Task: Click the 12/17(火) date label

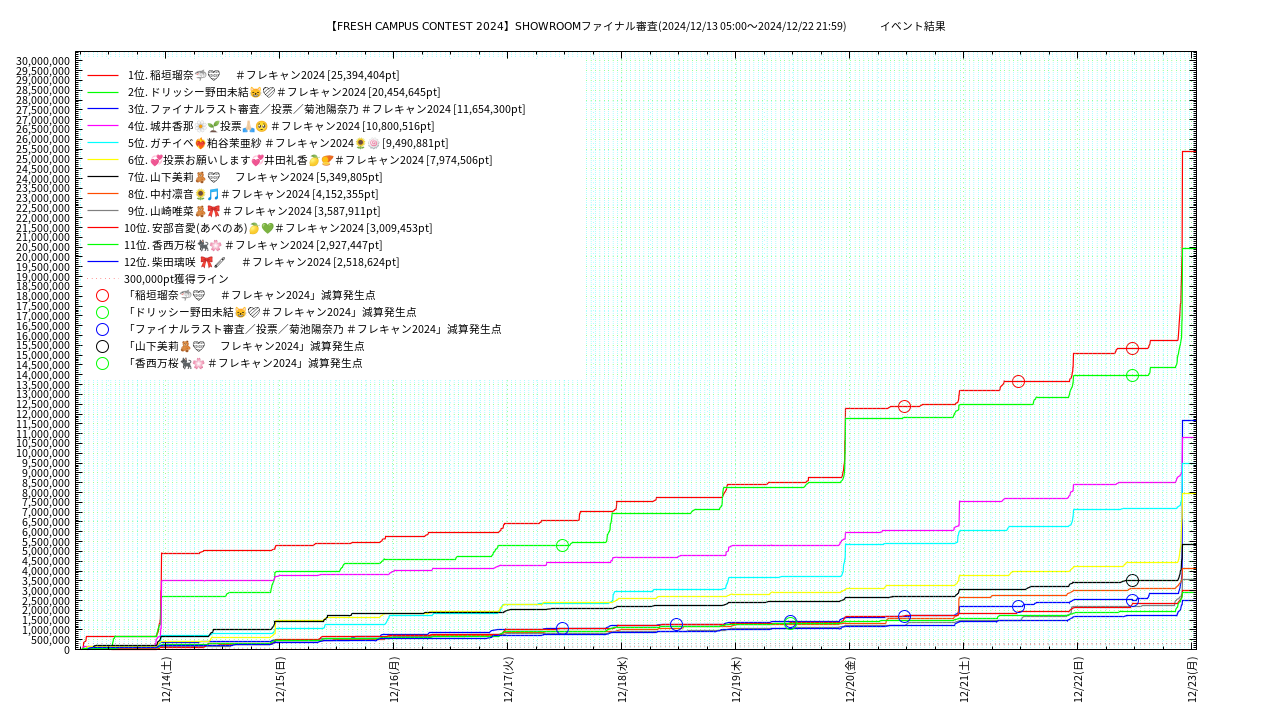Action: click(x=508, y=680)
